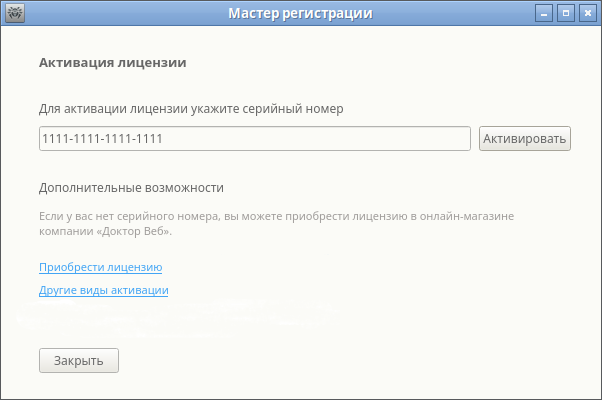Image resolution: width=602 pixels, height=400 pixels.
Task: Select the Активация лицензии heading text
Action: (112, 63)
